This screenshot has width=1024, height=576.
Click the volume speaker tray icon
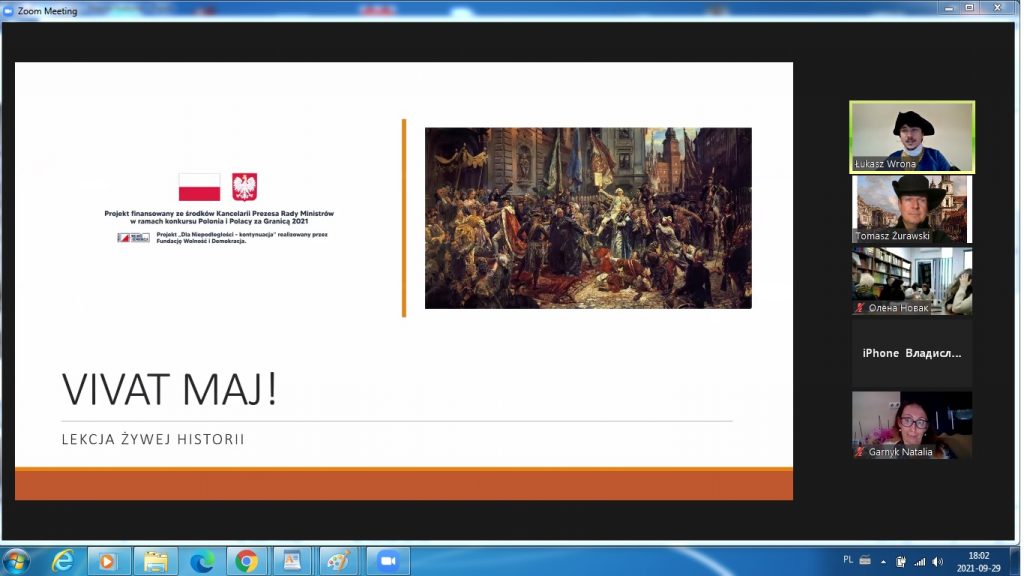coord(940,561)
